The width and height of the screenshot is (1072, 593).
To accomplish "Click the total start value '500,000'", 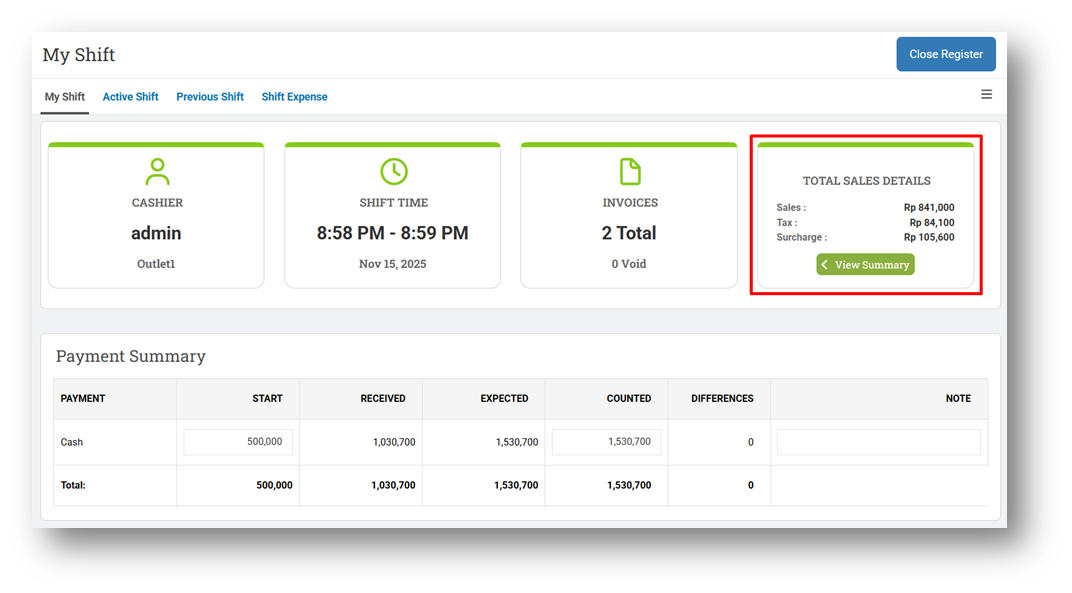I will point(274,485).
